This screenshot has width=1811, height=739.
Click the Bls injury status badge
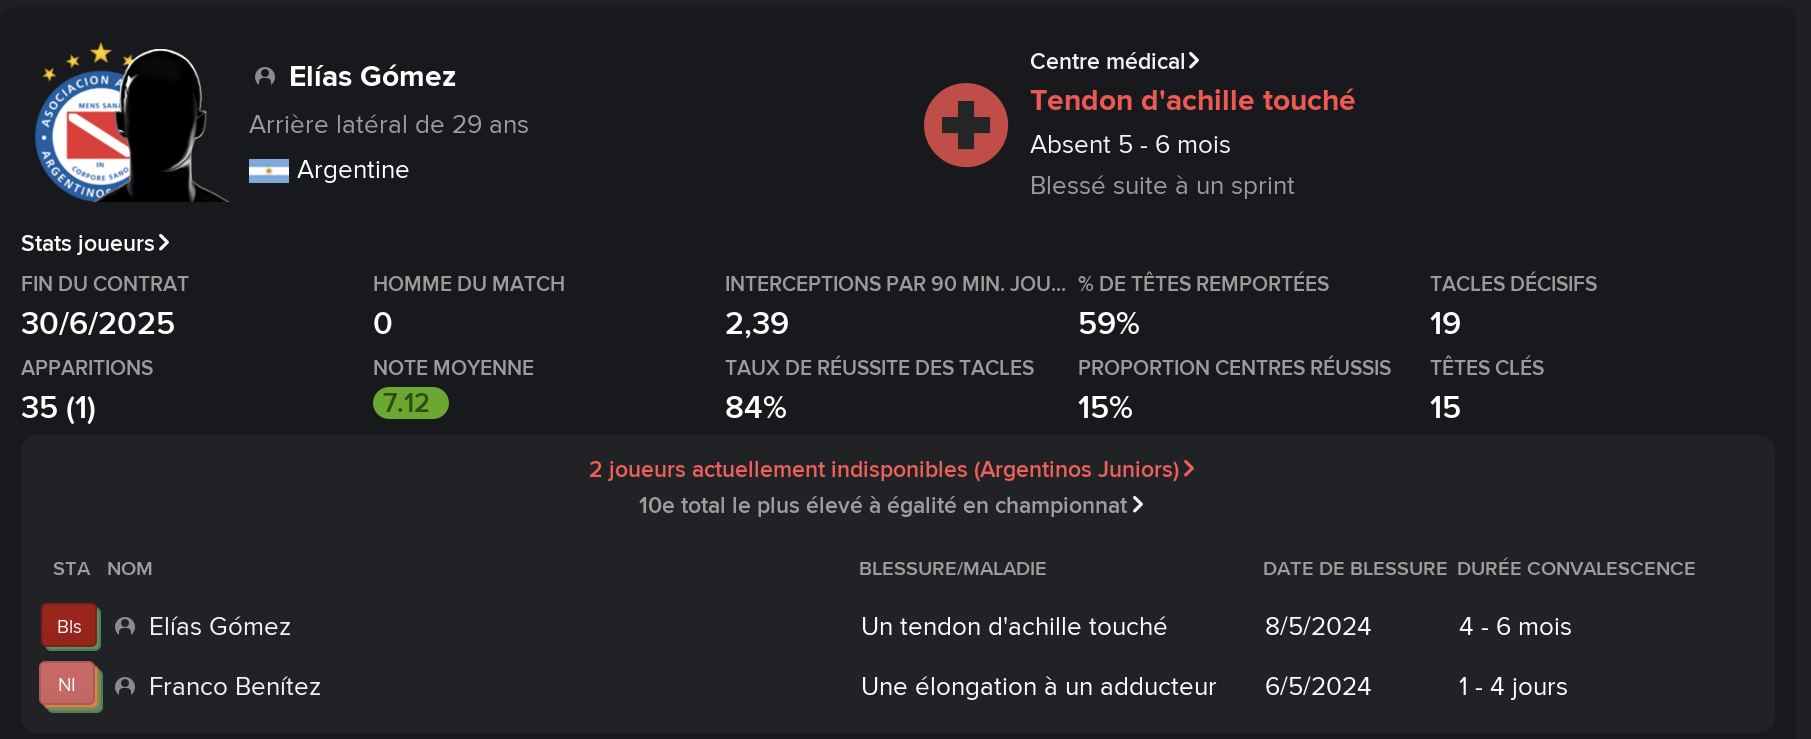click(x=70, y=627)
